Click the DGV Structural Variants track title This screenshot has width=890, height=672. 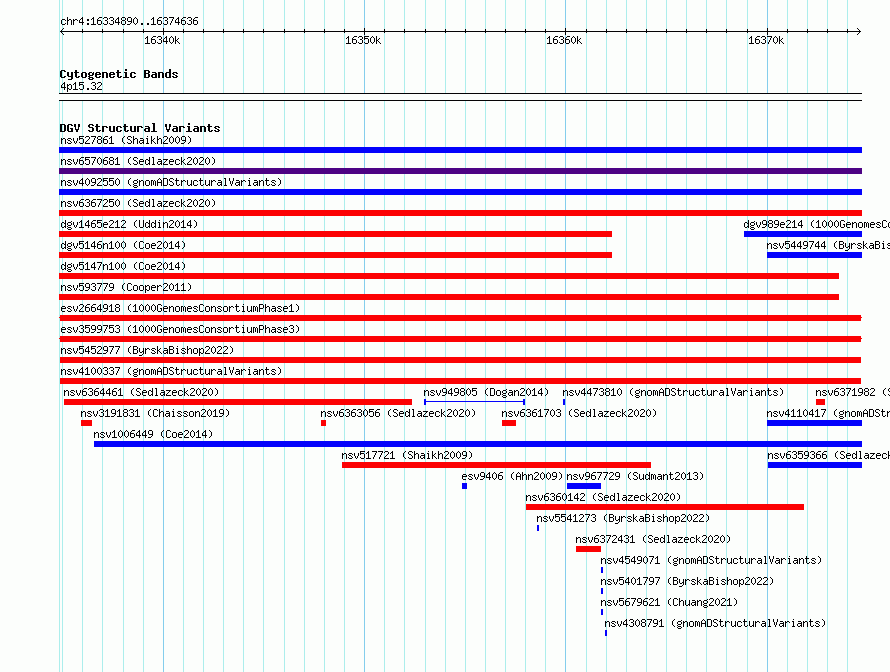tap(140, 128)
